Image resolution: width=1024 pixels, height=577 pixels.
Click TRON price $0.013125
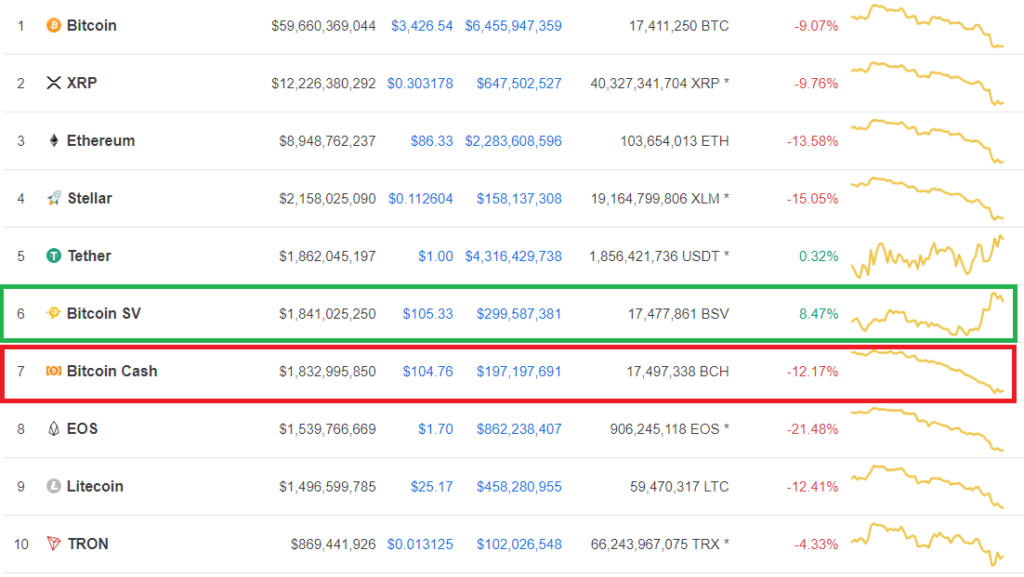(420, 544)
